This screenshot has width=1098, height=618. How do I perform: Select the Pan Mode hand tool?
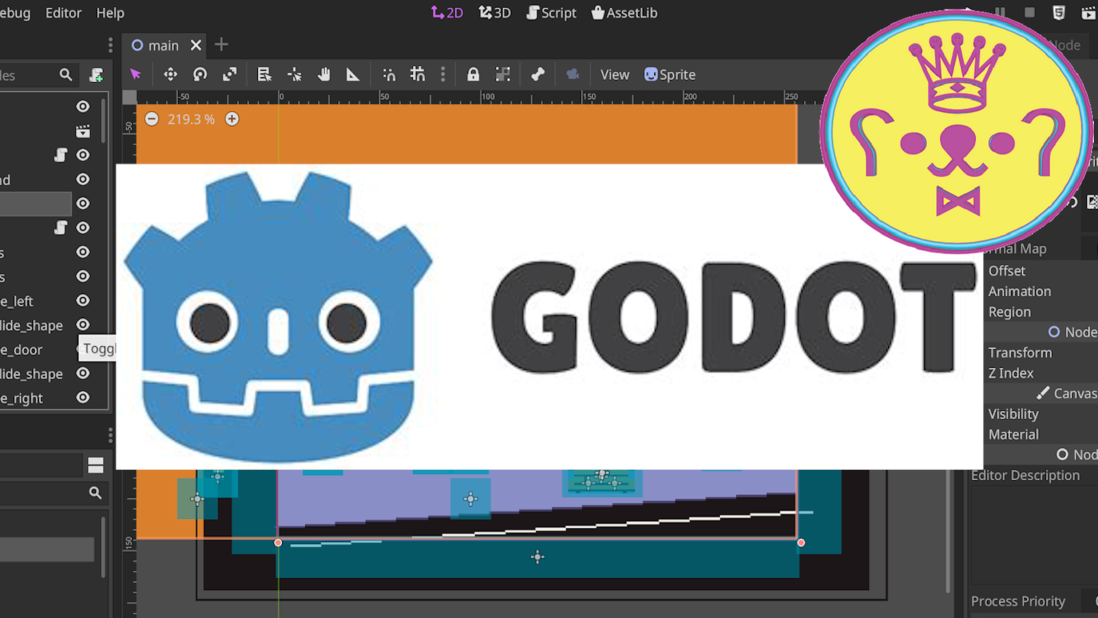point(324,74)
